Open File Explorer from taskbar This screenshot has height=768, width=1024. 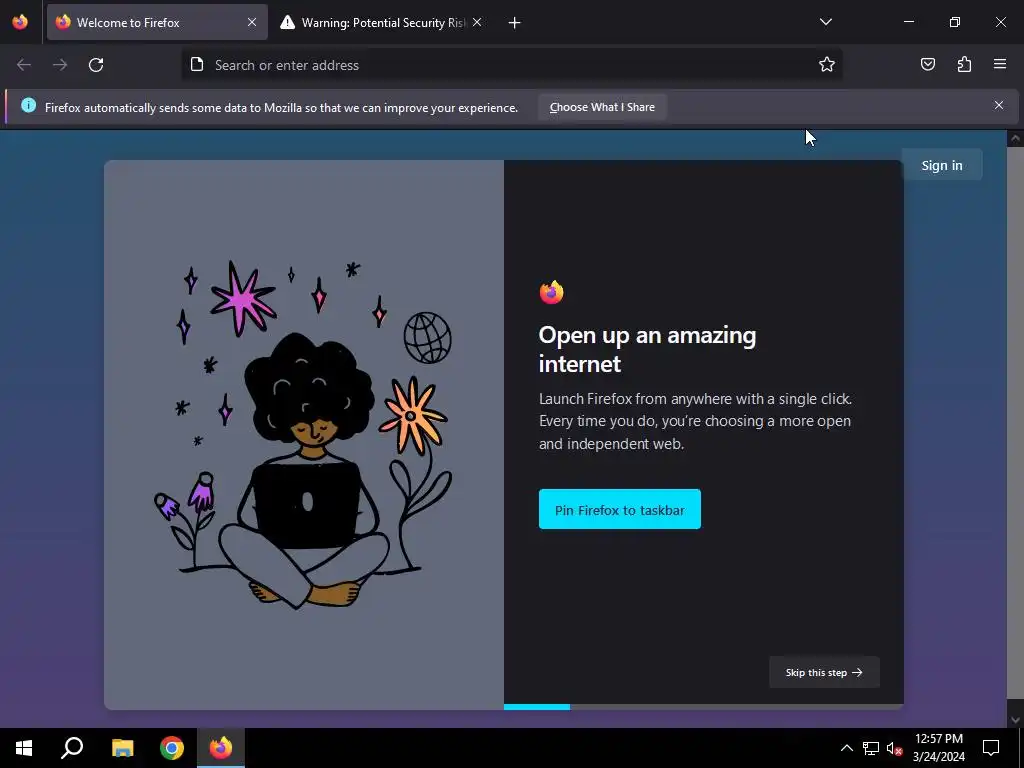point(122,748)
